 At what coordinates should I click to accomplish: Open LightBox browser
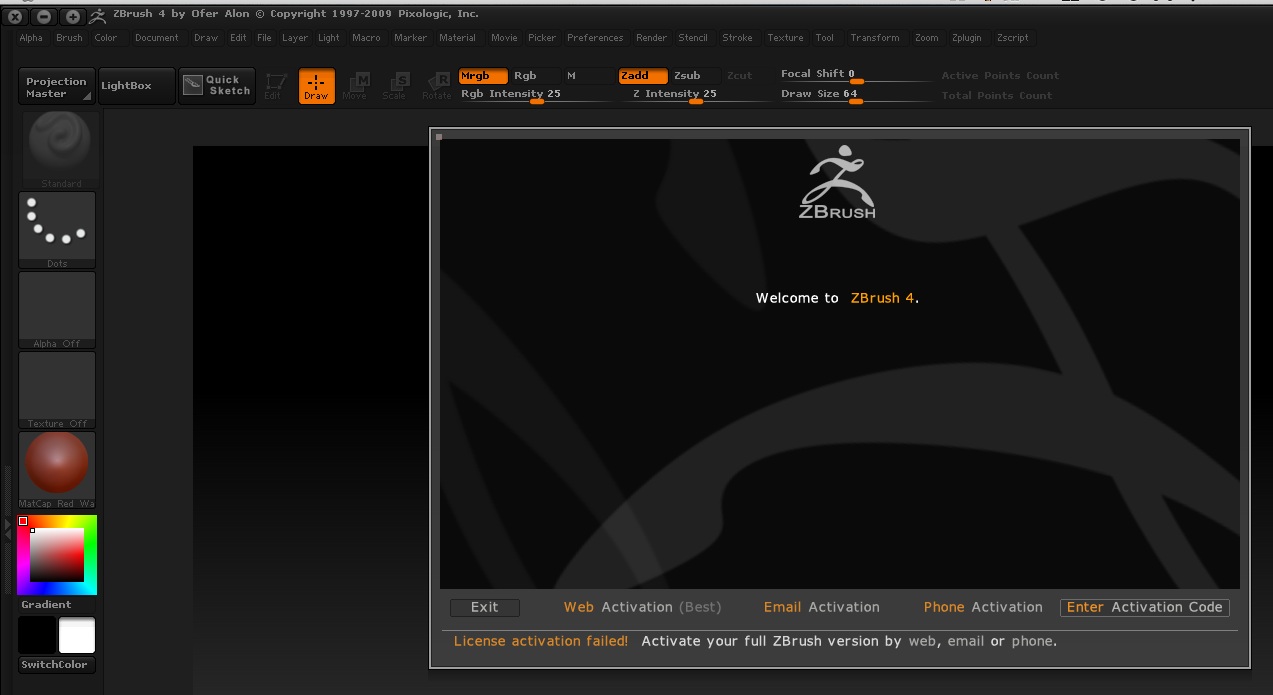137,86
